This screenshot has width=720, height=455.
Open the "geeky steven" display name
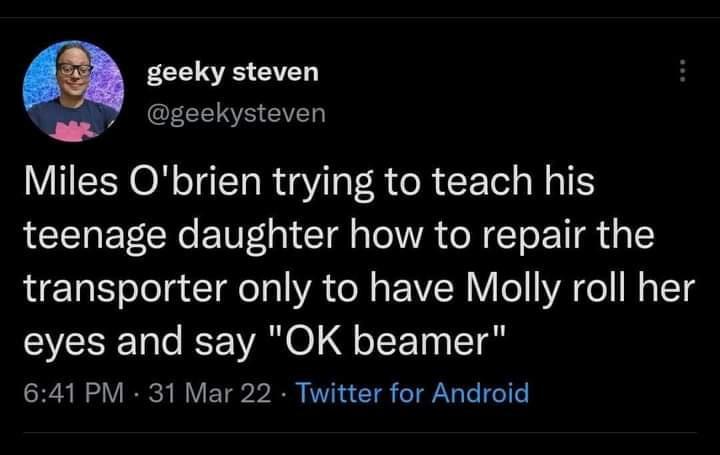pos(232,72)
